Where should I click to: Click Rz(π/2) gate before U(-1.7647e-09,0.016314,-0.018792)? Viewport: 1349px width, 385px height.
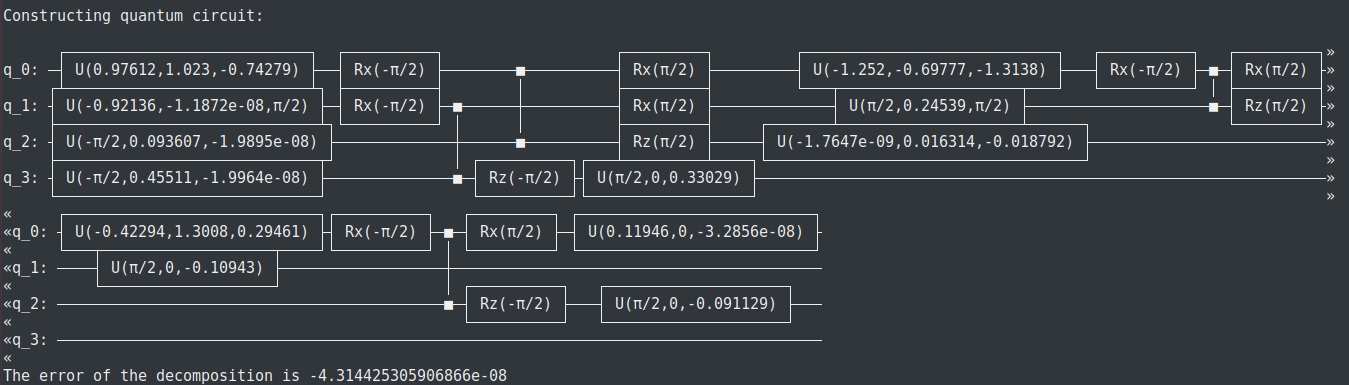click(665, 142)
